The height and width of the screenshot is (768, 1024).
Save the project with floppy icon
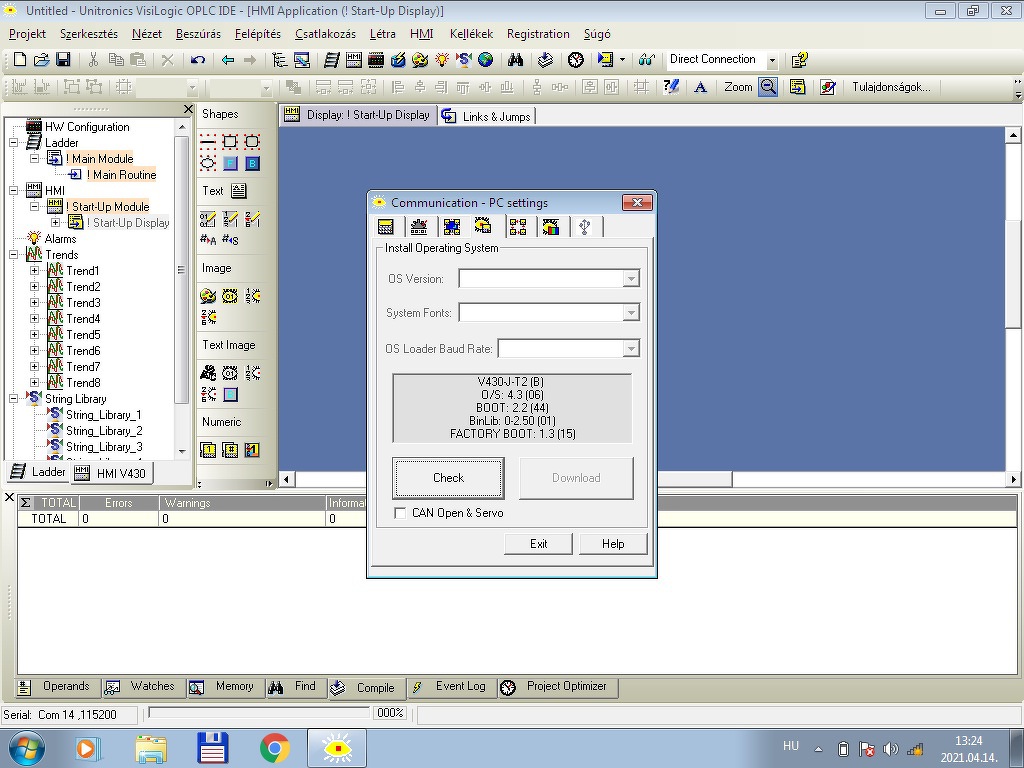click(63, 60)
